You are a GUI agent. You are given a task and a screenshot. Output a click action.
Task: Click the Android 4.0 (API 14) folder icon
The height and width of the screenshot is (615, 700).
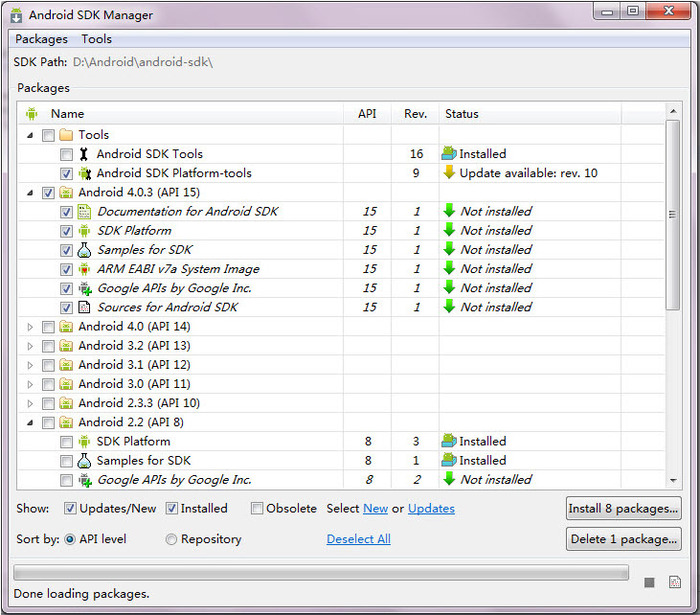(66, 327)
